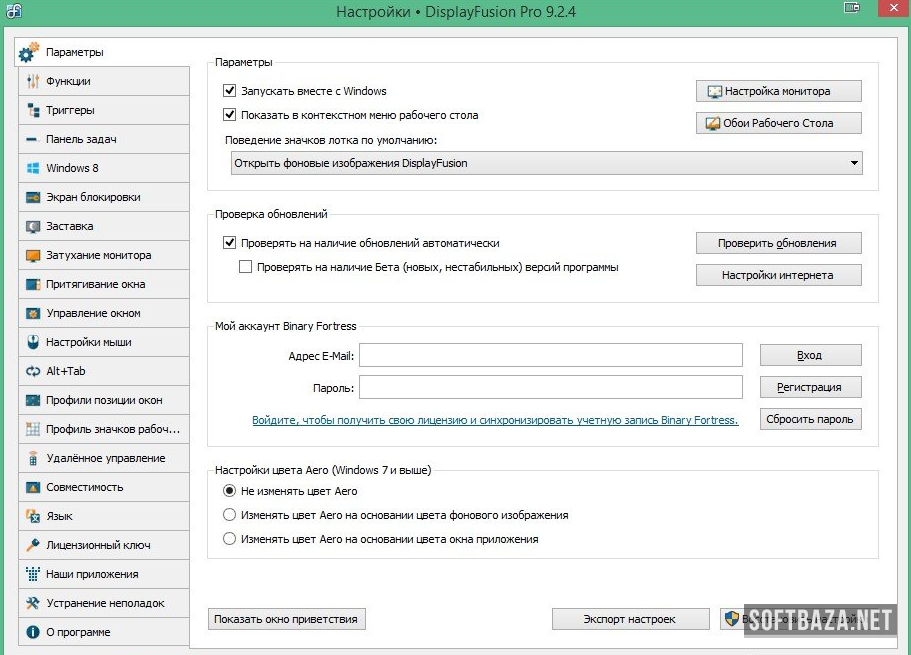Switch to the Панель задач tab

click(81, 139)
